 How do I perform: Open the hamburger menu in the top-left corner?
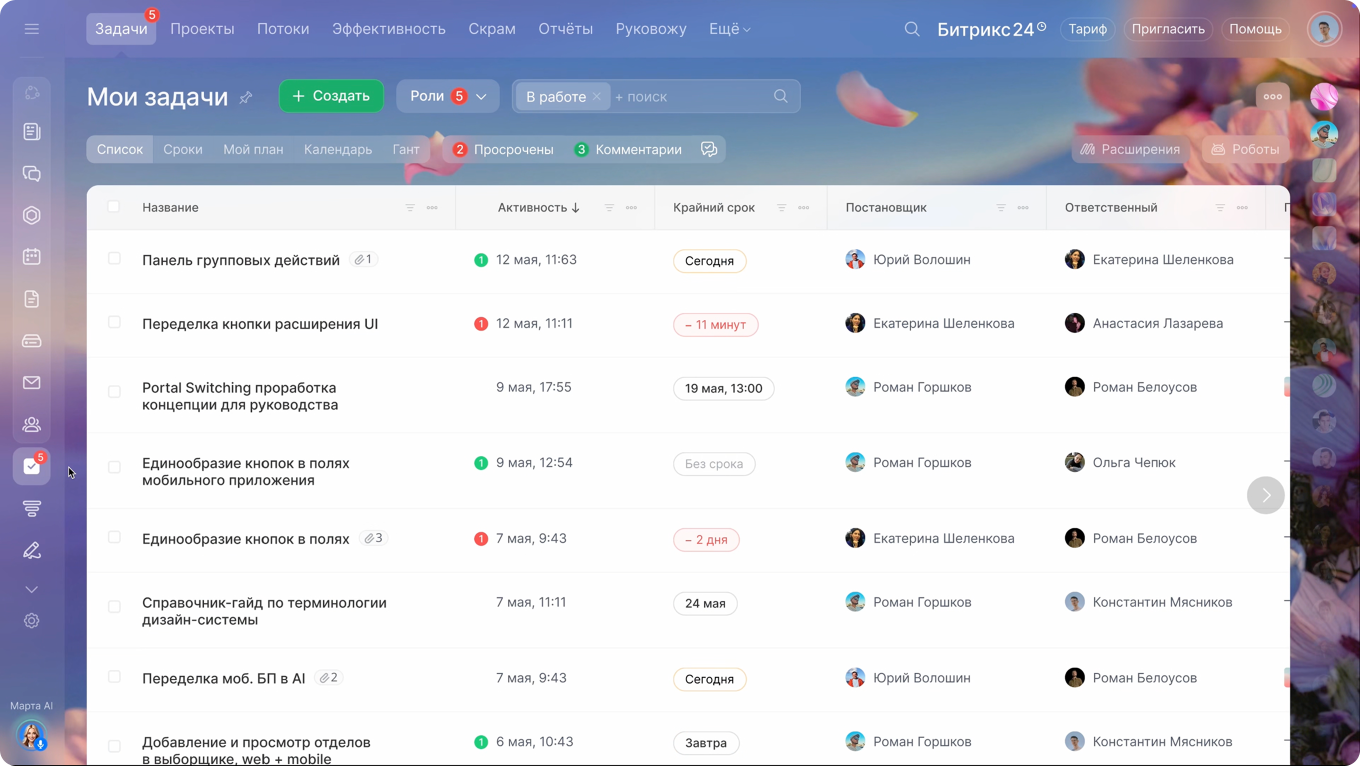point(32,29)
